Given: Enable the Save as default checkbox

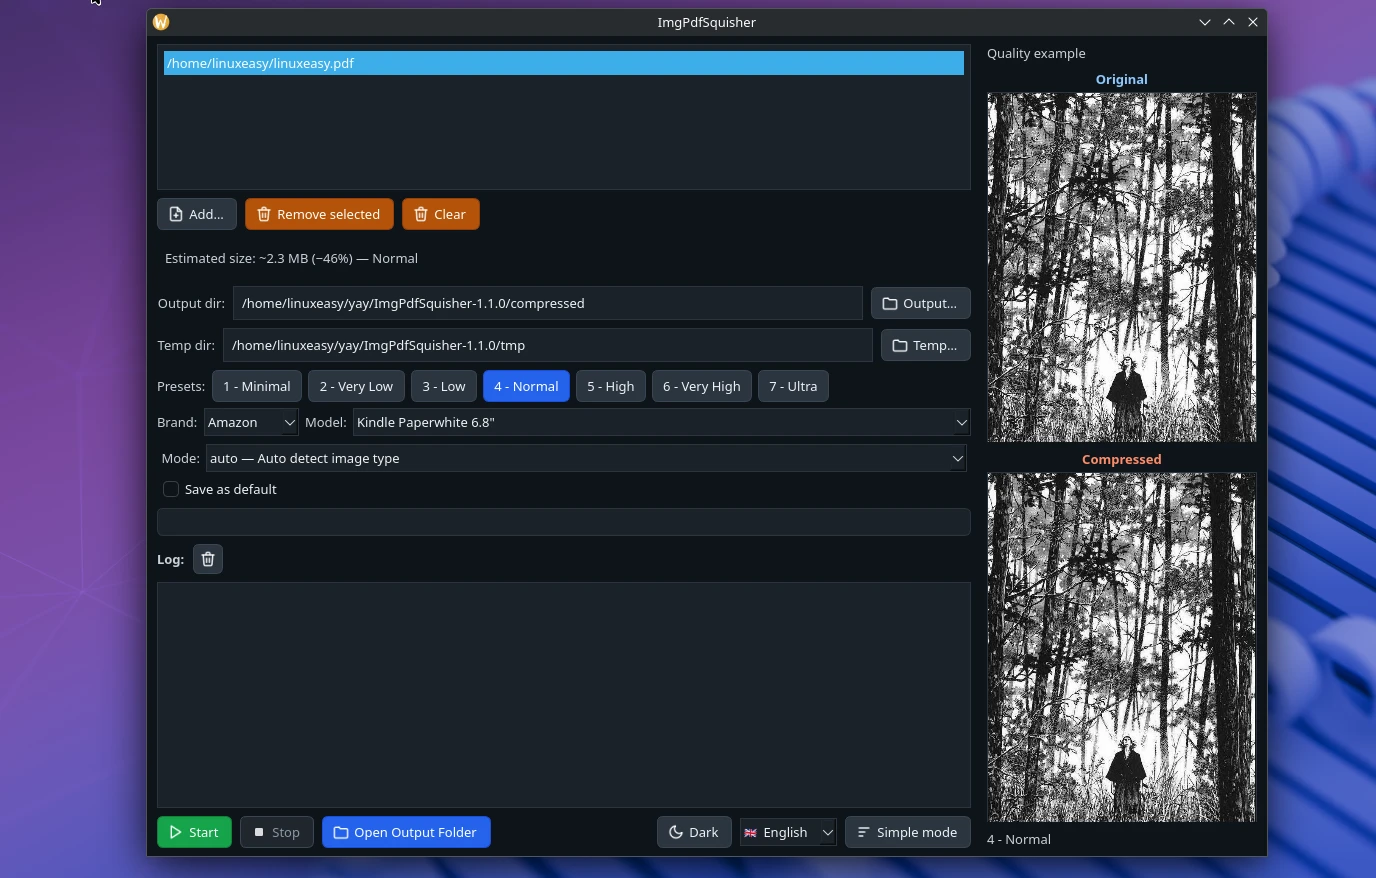Looking at the screenshot, I should pos(171,489).
